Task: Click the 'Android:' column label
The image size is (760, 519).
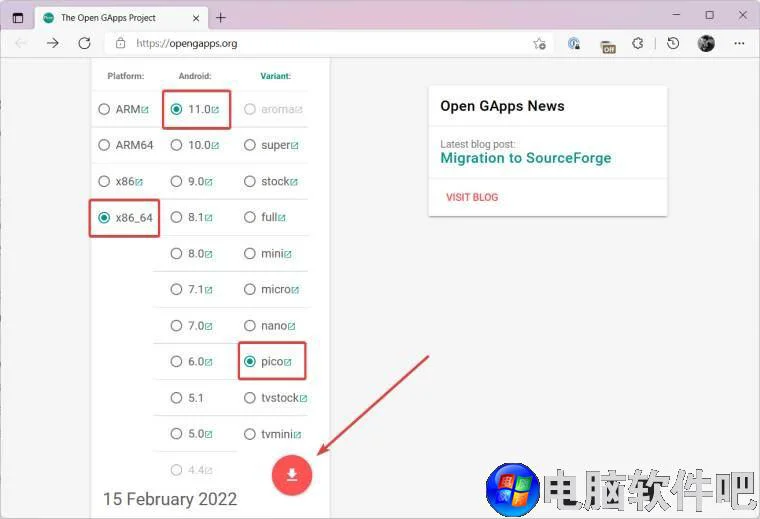Action: pyautogui.click(x=195, y=76)
